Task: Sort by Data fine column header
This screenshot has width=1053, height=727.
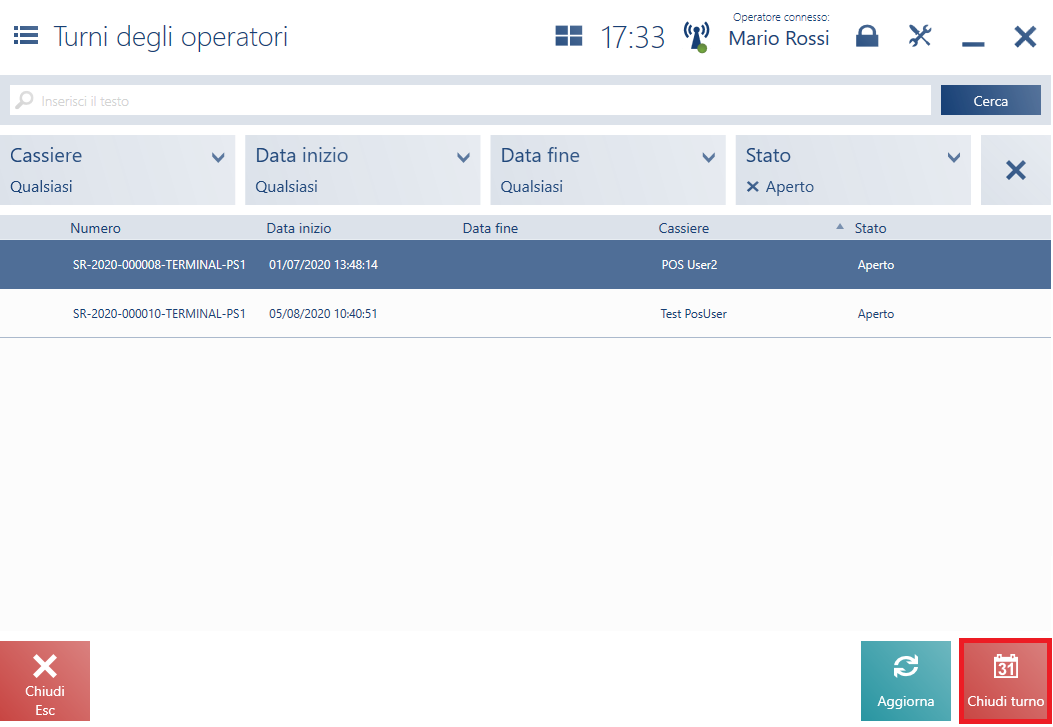Action: point(490,228)
